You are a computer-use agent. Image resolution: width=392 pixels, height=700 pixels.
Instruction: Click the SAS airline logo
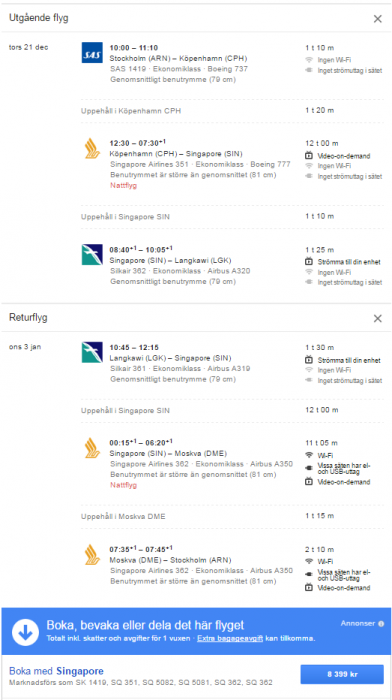tap(92, 53)
